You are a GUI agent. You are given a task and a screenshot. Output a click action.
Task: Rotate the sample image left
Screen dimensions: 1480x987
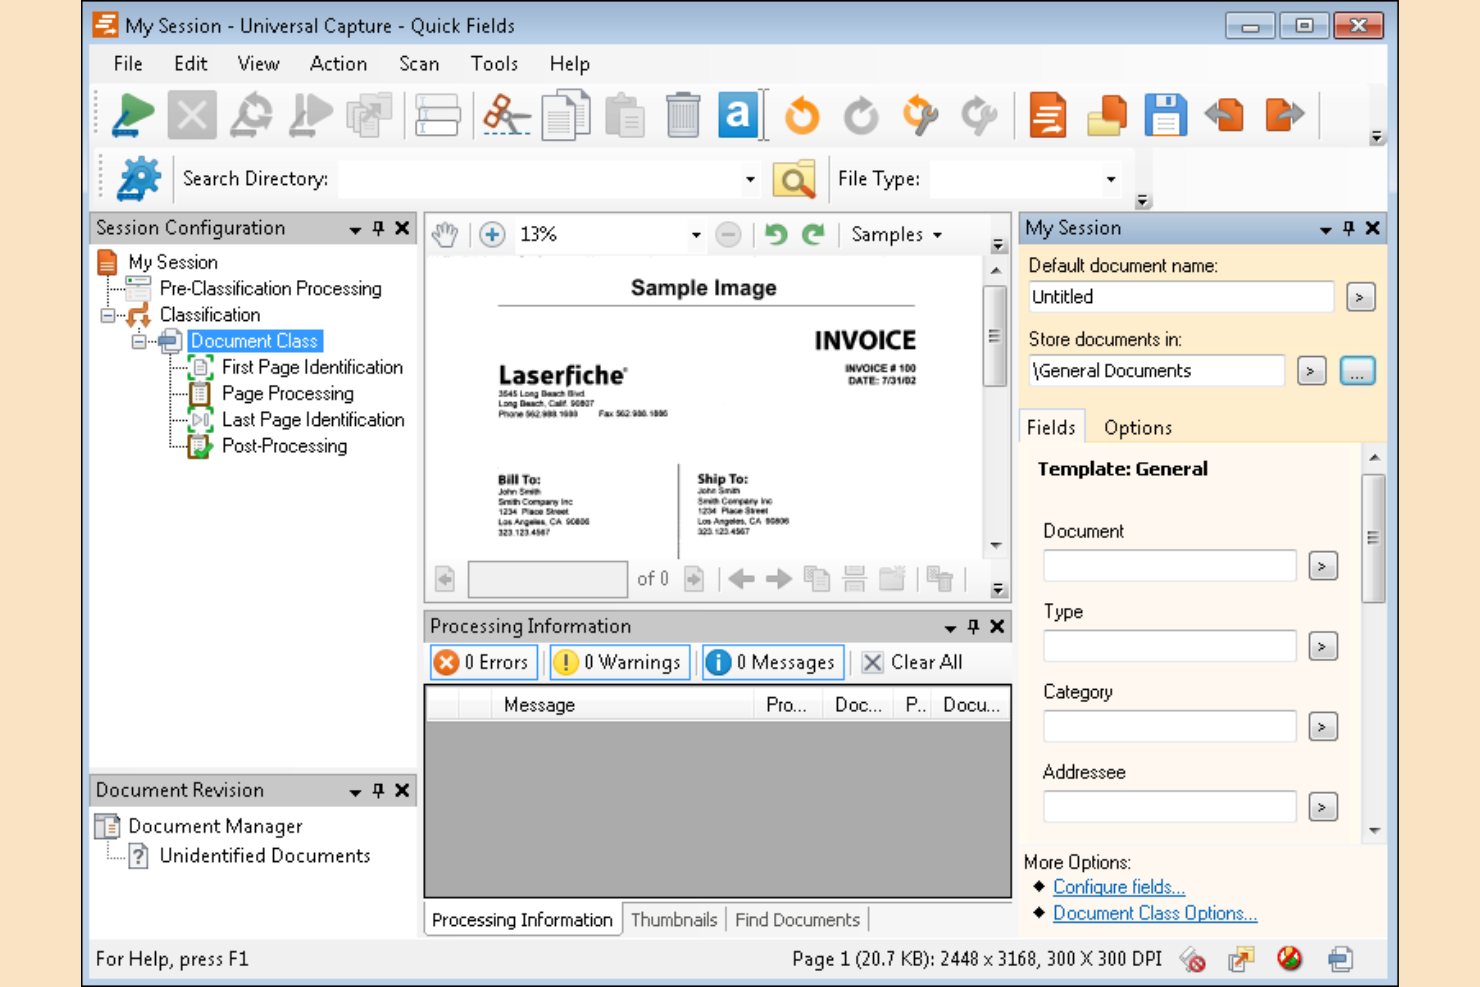[801, 114]
